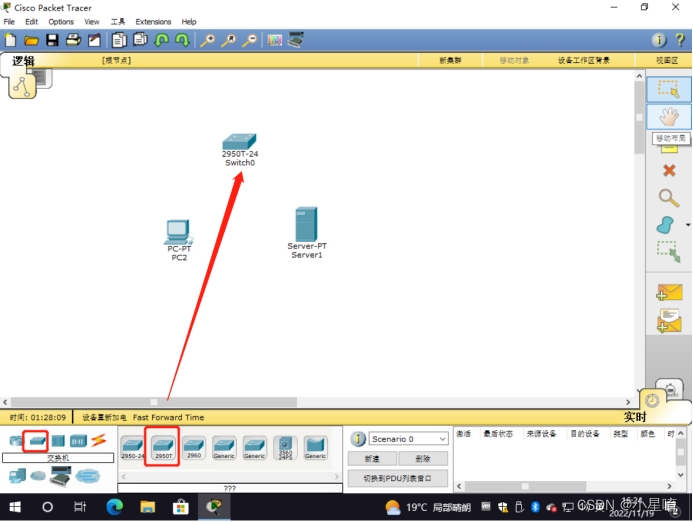693x522 pixels.
Task: Zoom in using magnifier plus icon
Action: (207, 40)
